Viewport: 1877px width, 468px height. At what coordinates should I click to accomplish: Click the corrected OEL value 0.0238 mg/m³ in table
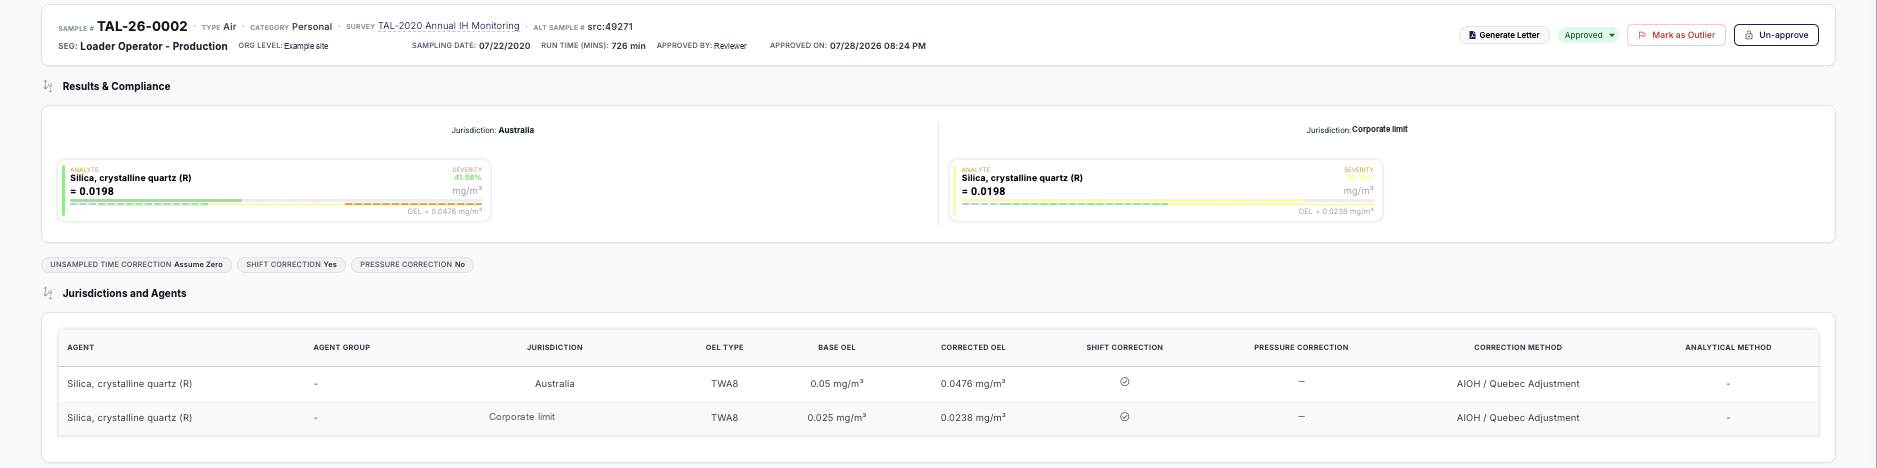973,418
